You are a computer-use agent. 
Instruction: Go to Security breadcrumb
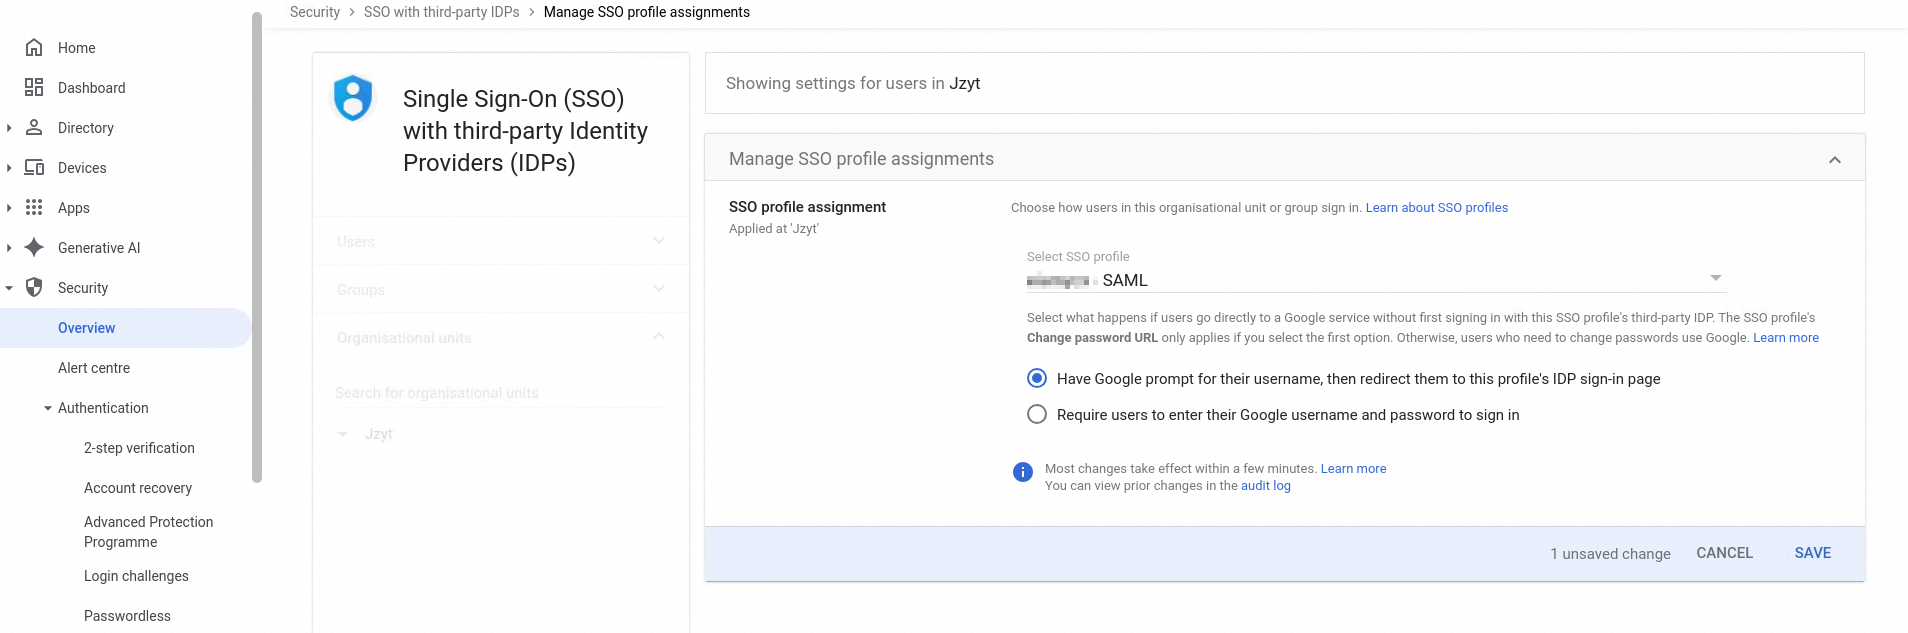[315, 12]
